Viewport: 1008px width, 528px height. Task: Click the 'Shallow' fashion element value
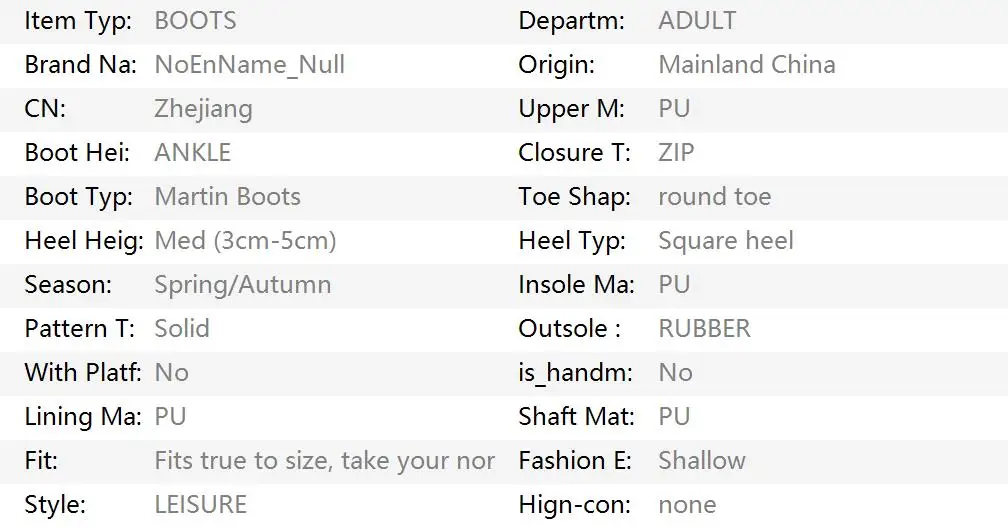click(701, 461)
